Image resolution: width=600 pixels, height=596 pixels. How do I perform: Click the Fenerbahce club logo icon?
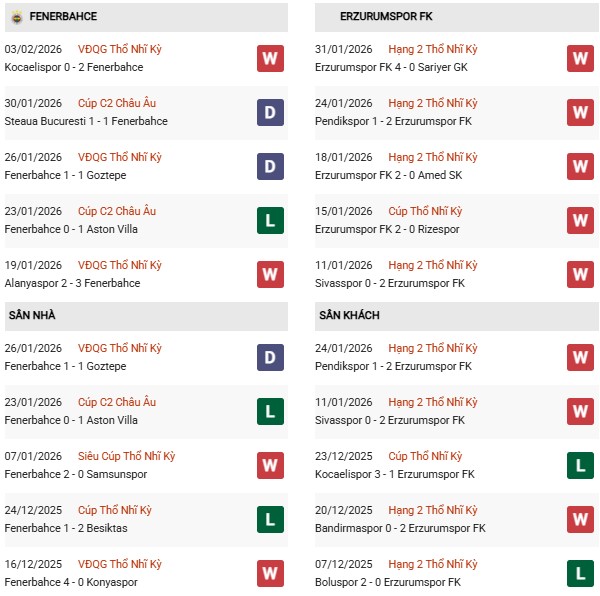pos(16,16)
